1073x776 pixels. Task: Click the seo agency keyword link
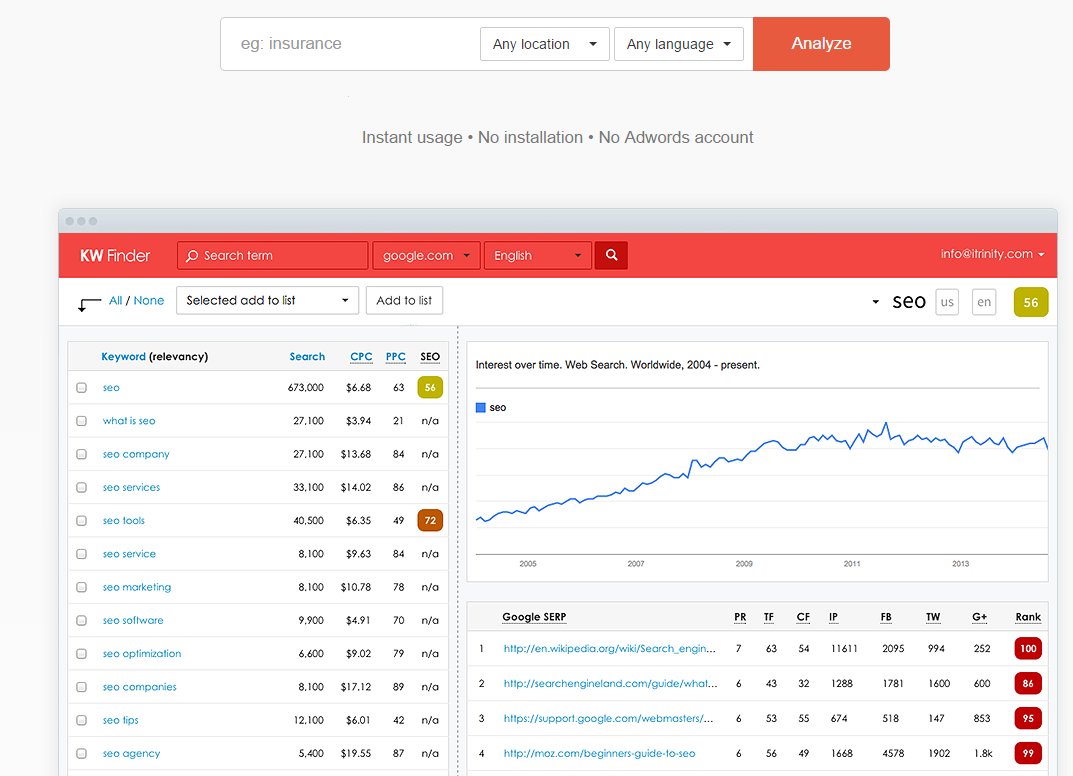tap(131, 753)
